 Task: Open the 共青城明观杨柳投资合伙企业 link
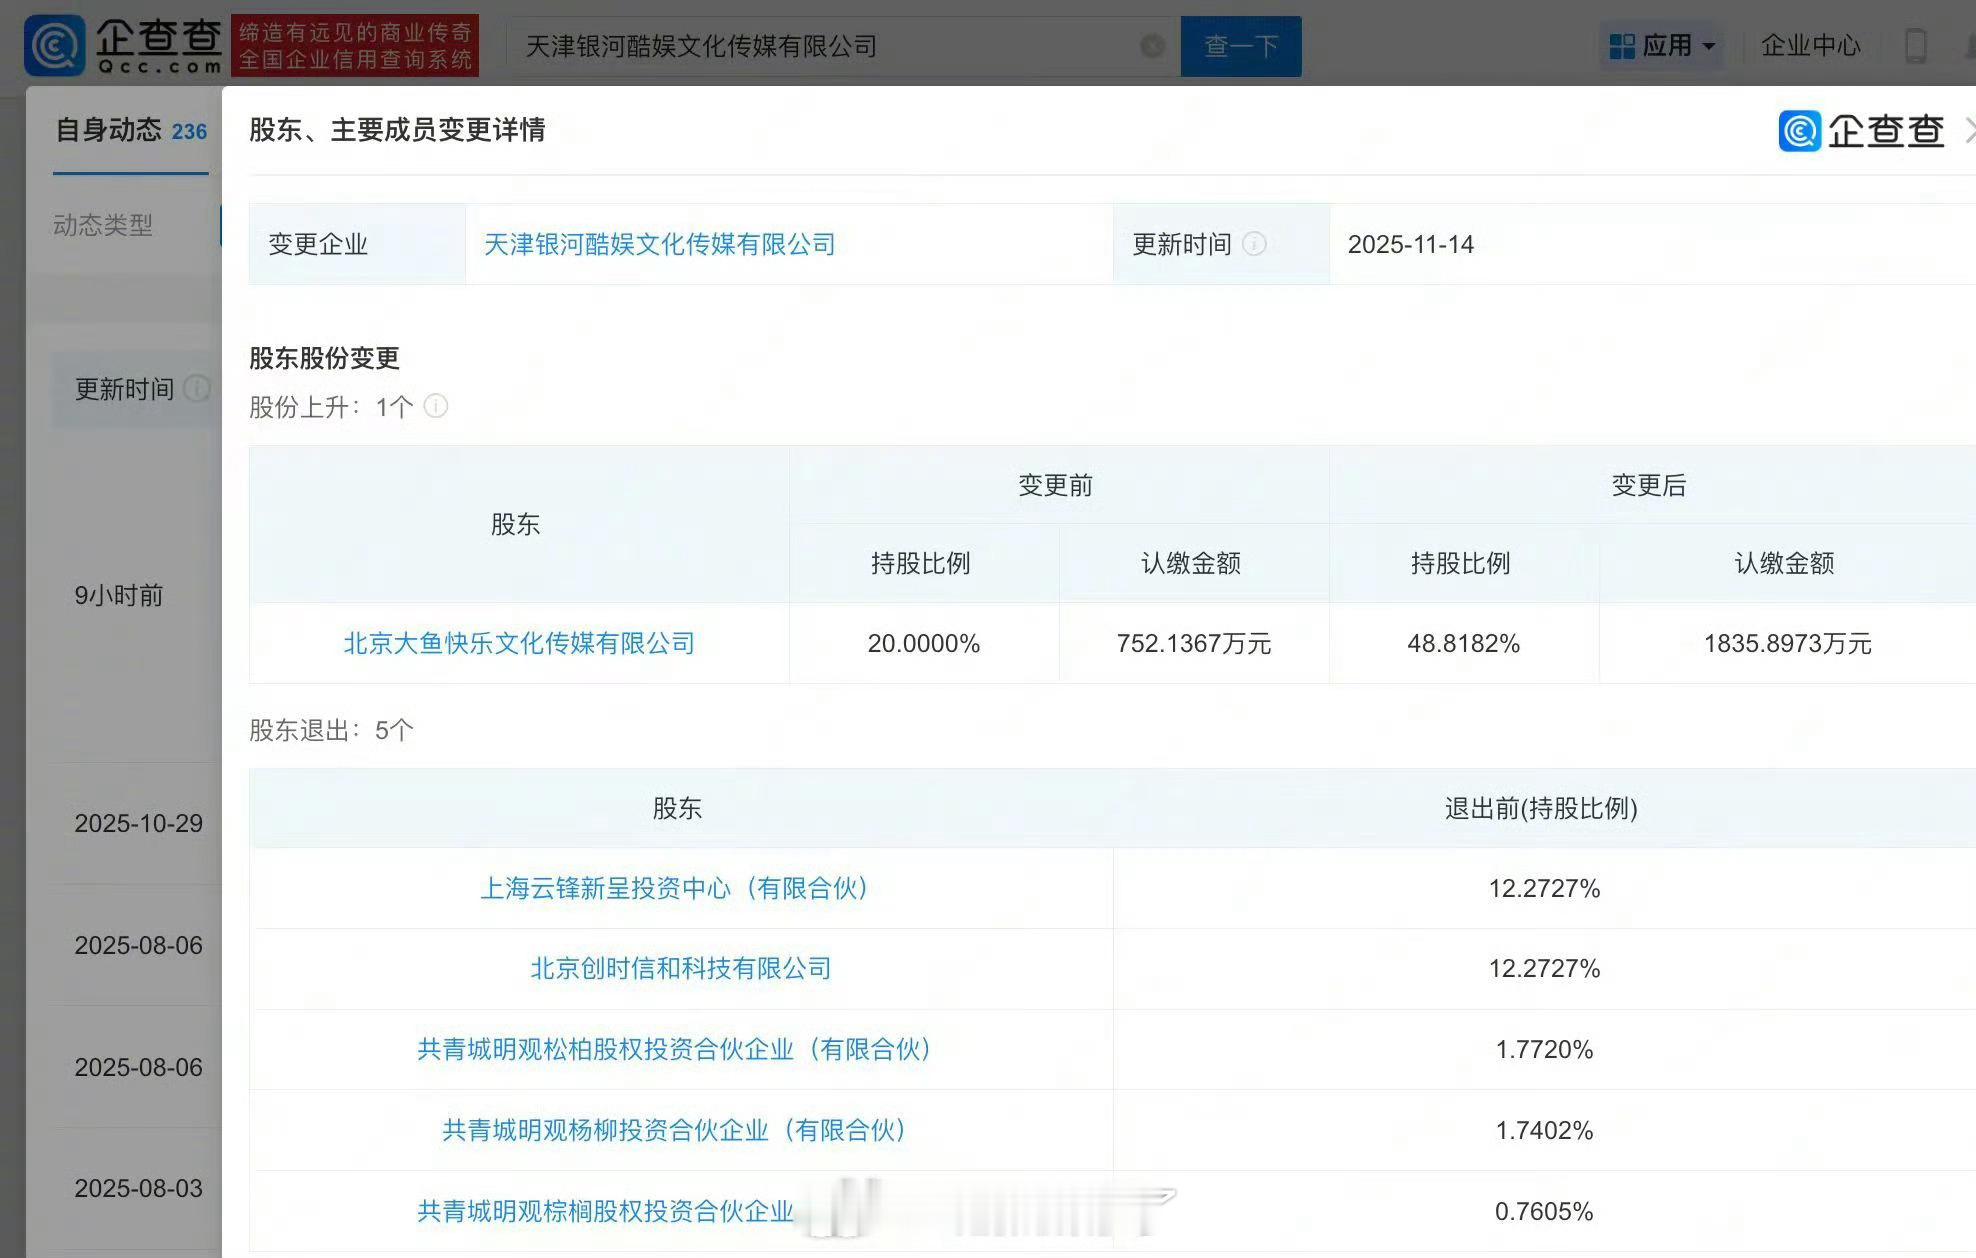676,1130
